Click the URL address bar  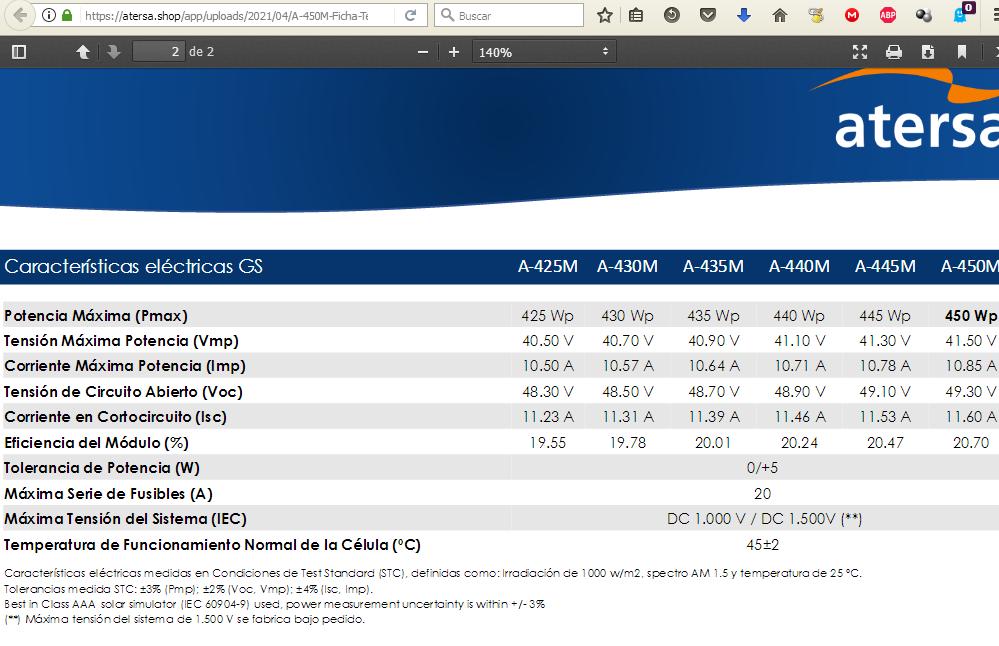click(x=227, y=15)
